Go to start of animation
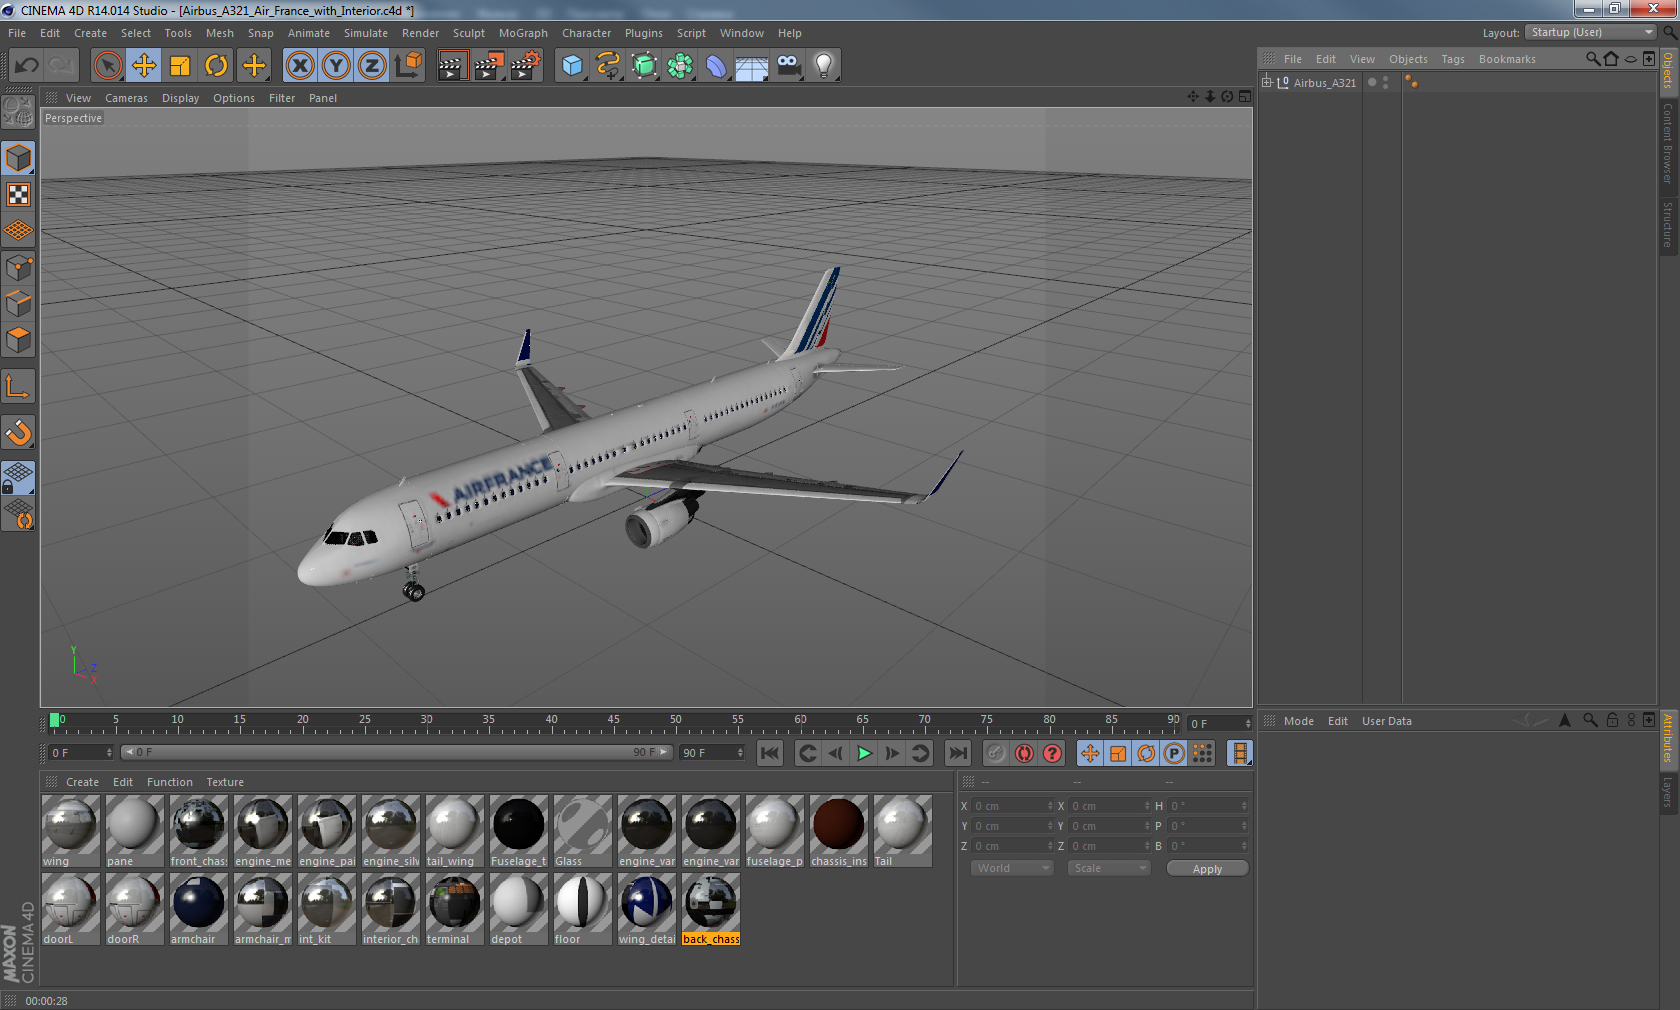1680x1010 pixels. (770, 753)
